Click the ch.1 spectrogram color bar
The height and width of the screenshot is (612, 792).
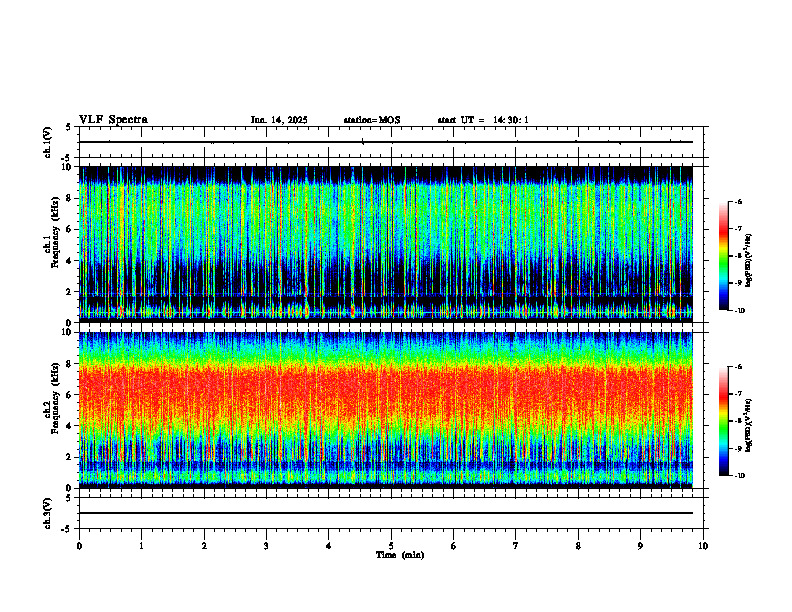pos(724,256)
